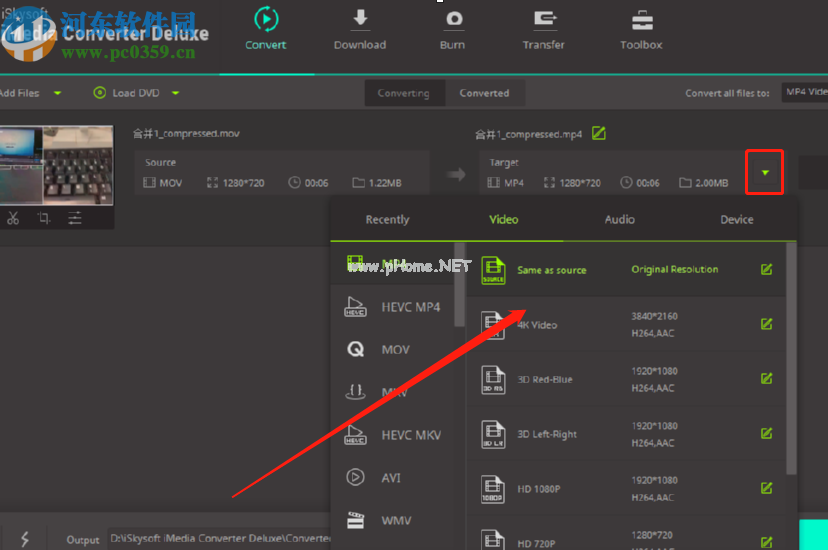The height and width of the screenshot is (550, 828).
Task: Open the Load DVD dropdown arrow
Action: pos(175,93)
